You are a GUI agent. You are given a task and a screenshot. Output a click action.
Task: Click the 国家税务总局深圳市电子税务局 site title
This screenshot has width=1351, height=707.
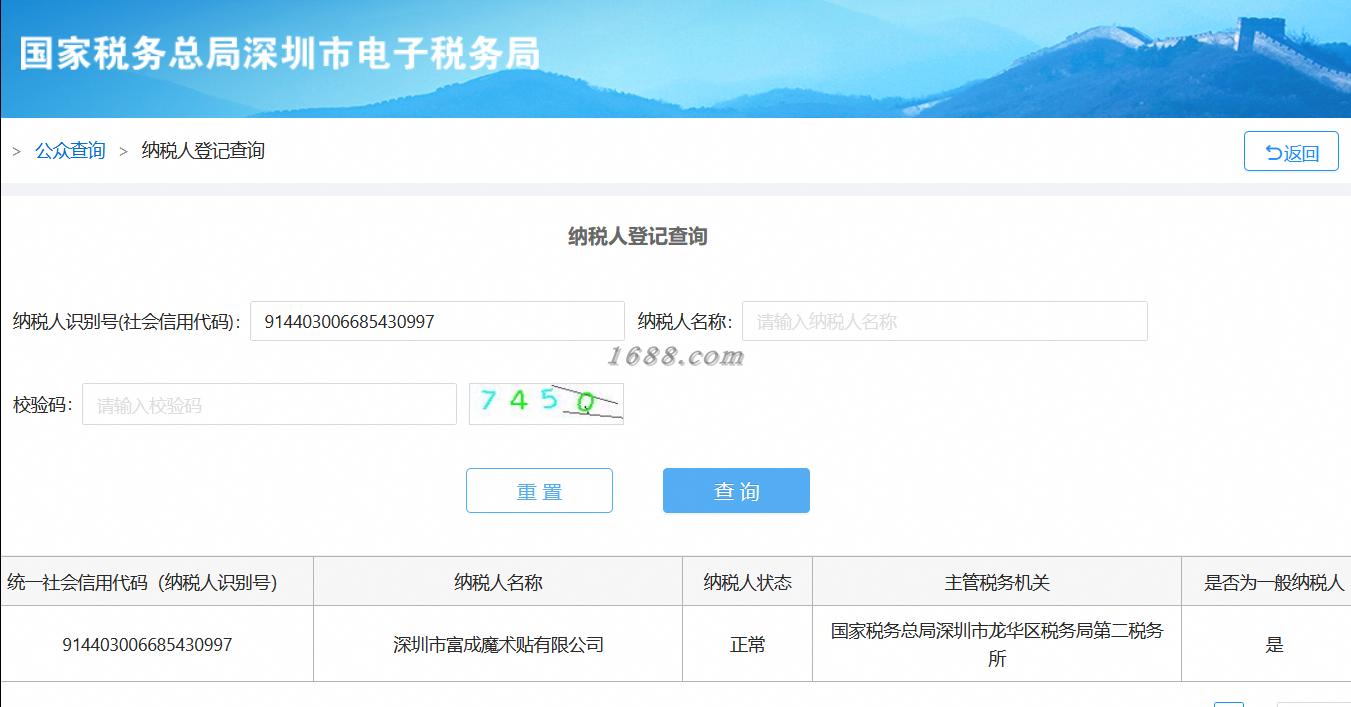tap(280, 54)
